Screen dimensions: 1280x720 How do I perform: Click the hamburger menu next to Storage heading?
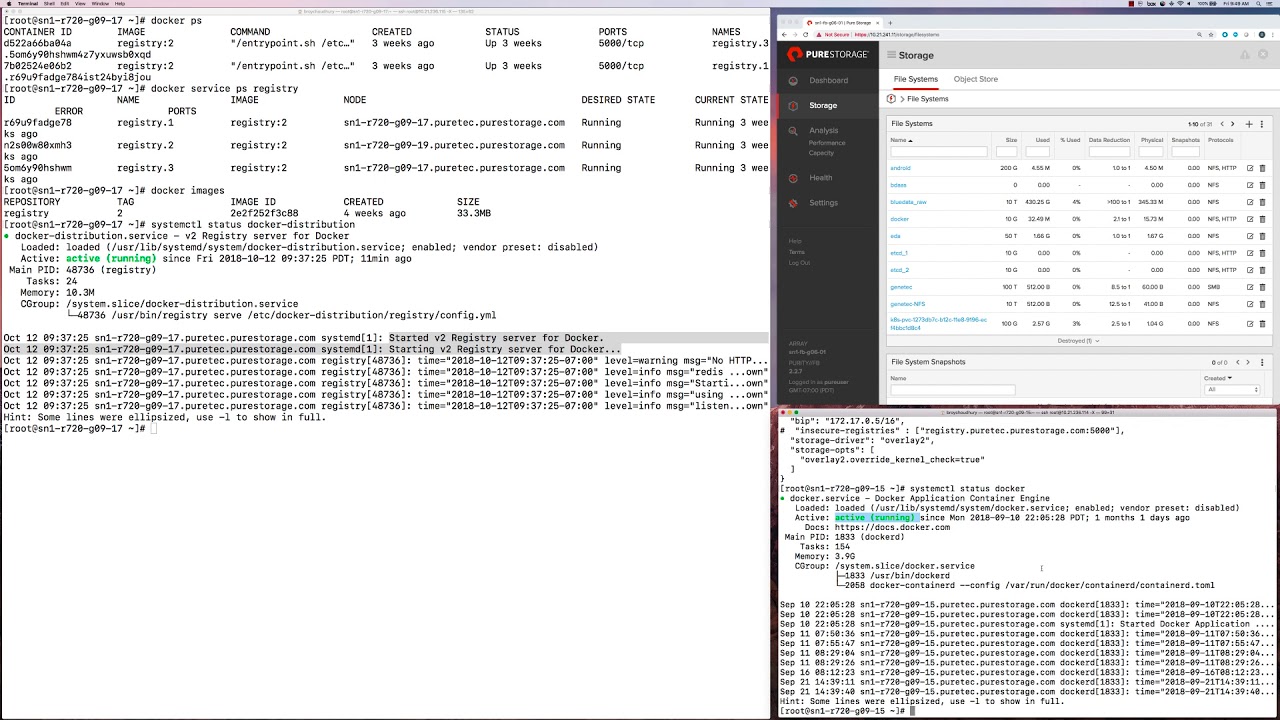tap(891, 55)
